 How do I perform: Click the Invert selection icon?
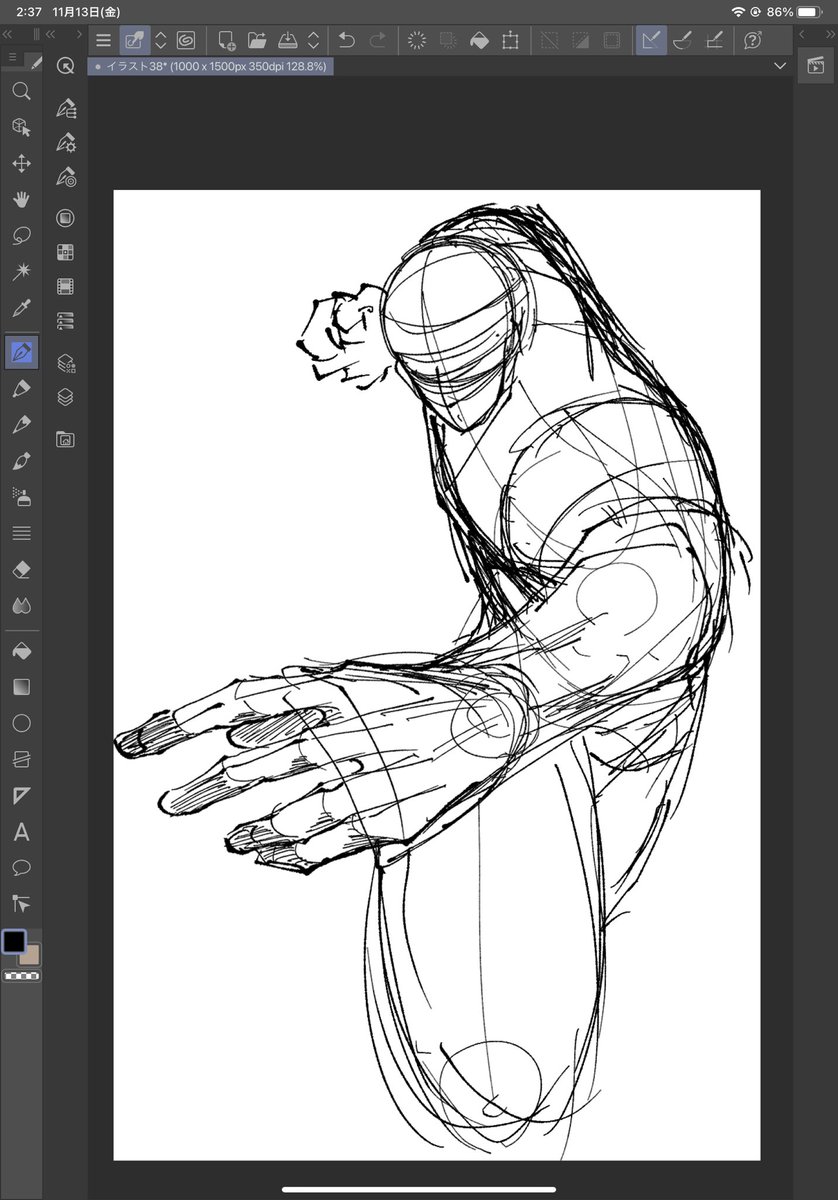click(x=580, y=40)
